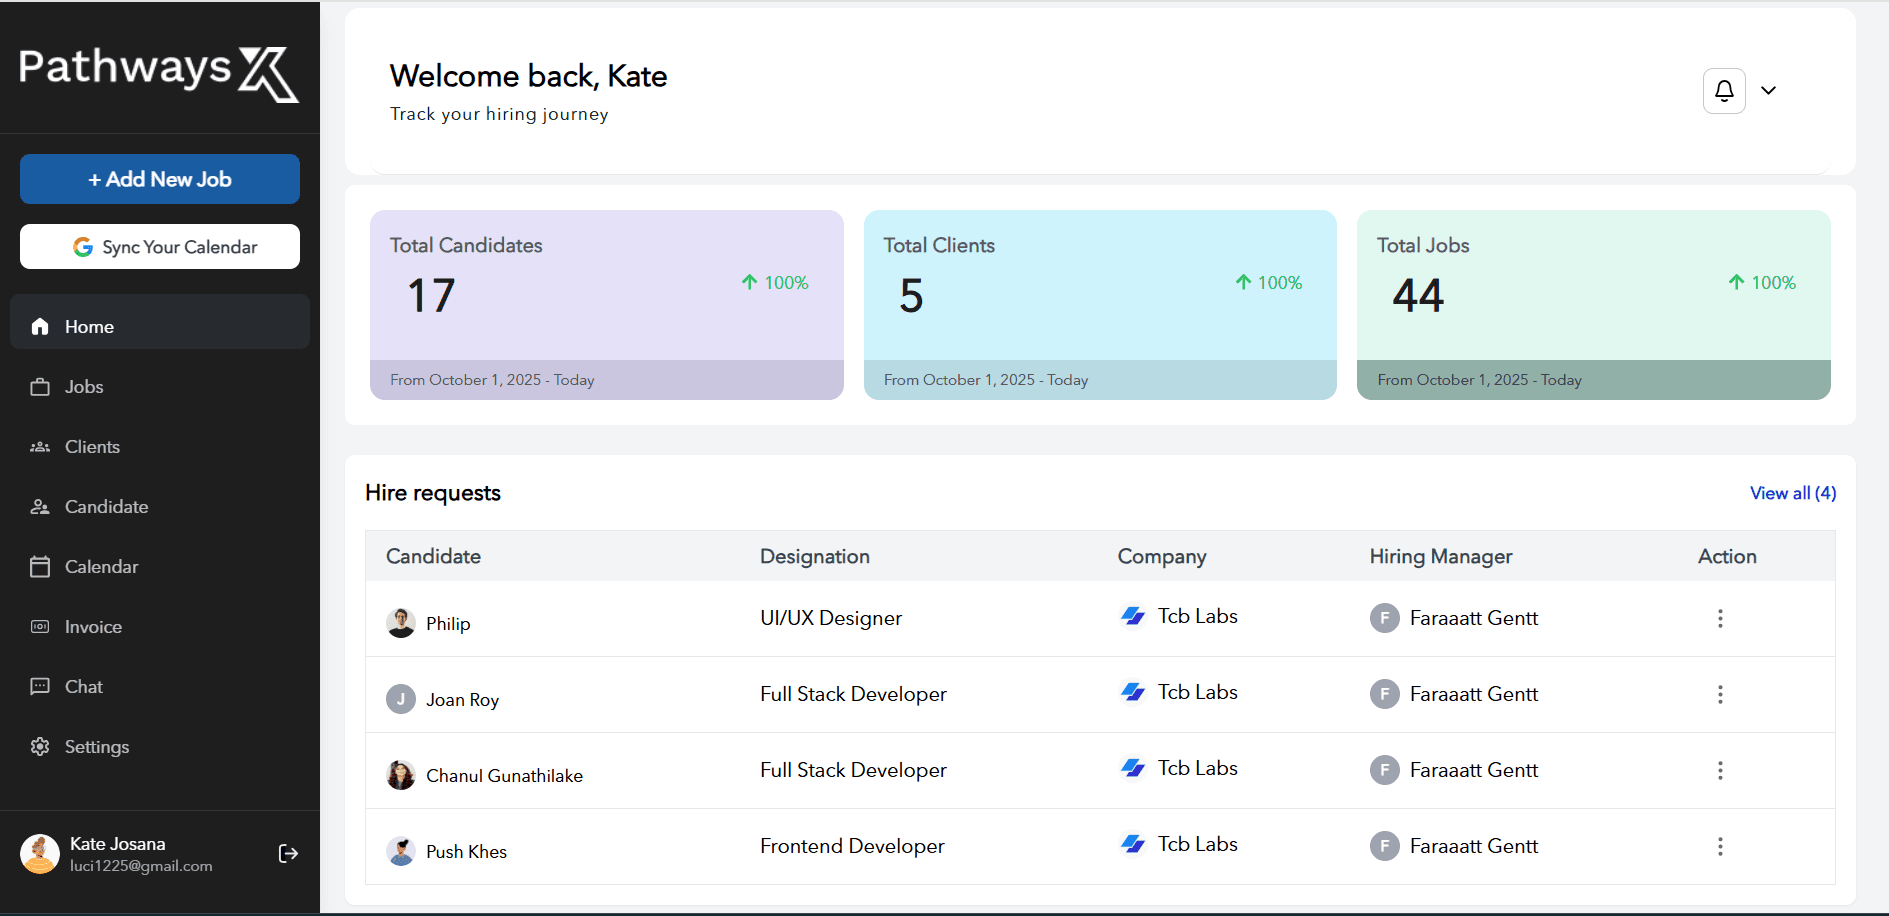Open action menu for Chanul Gunathilake row
Image resolution: width=1889 pixels, height=916 pixels.
1720,770
